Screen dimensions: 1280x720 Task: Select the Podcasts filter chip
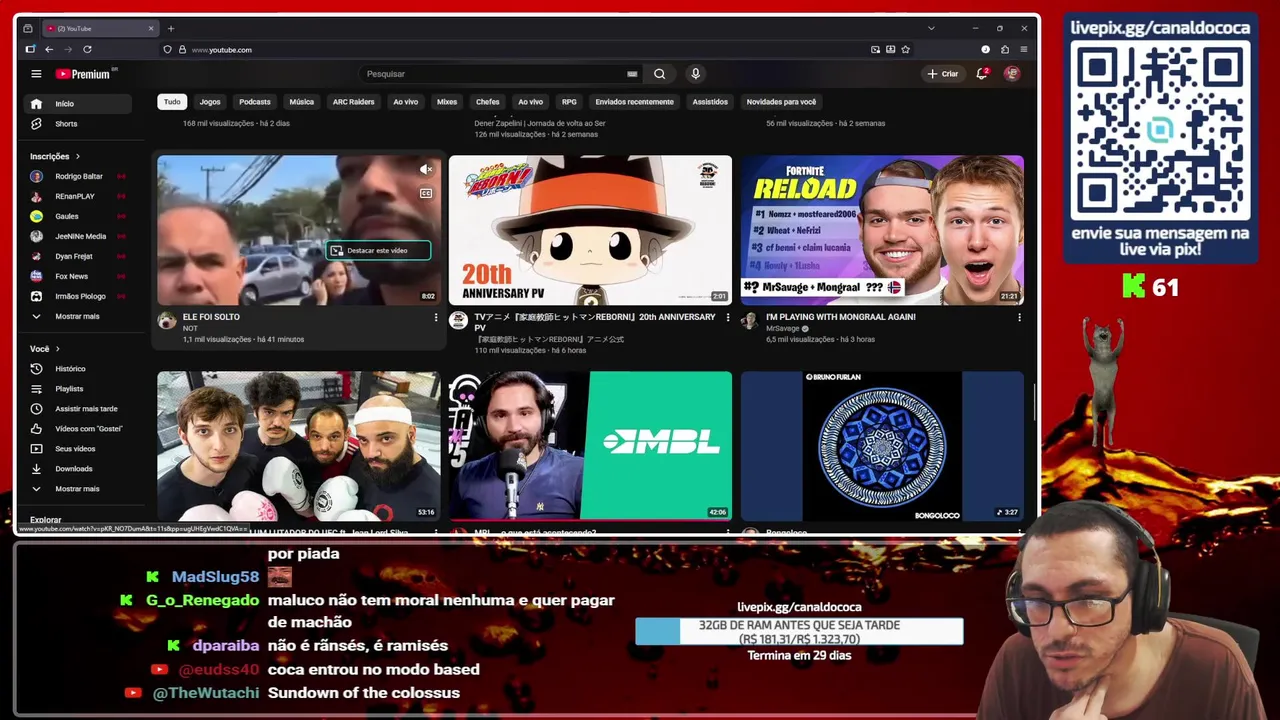tap(255, 102)
